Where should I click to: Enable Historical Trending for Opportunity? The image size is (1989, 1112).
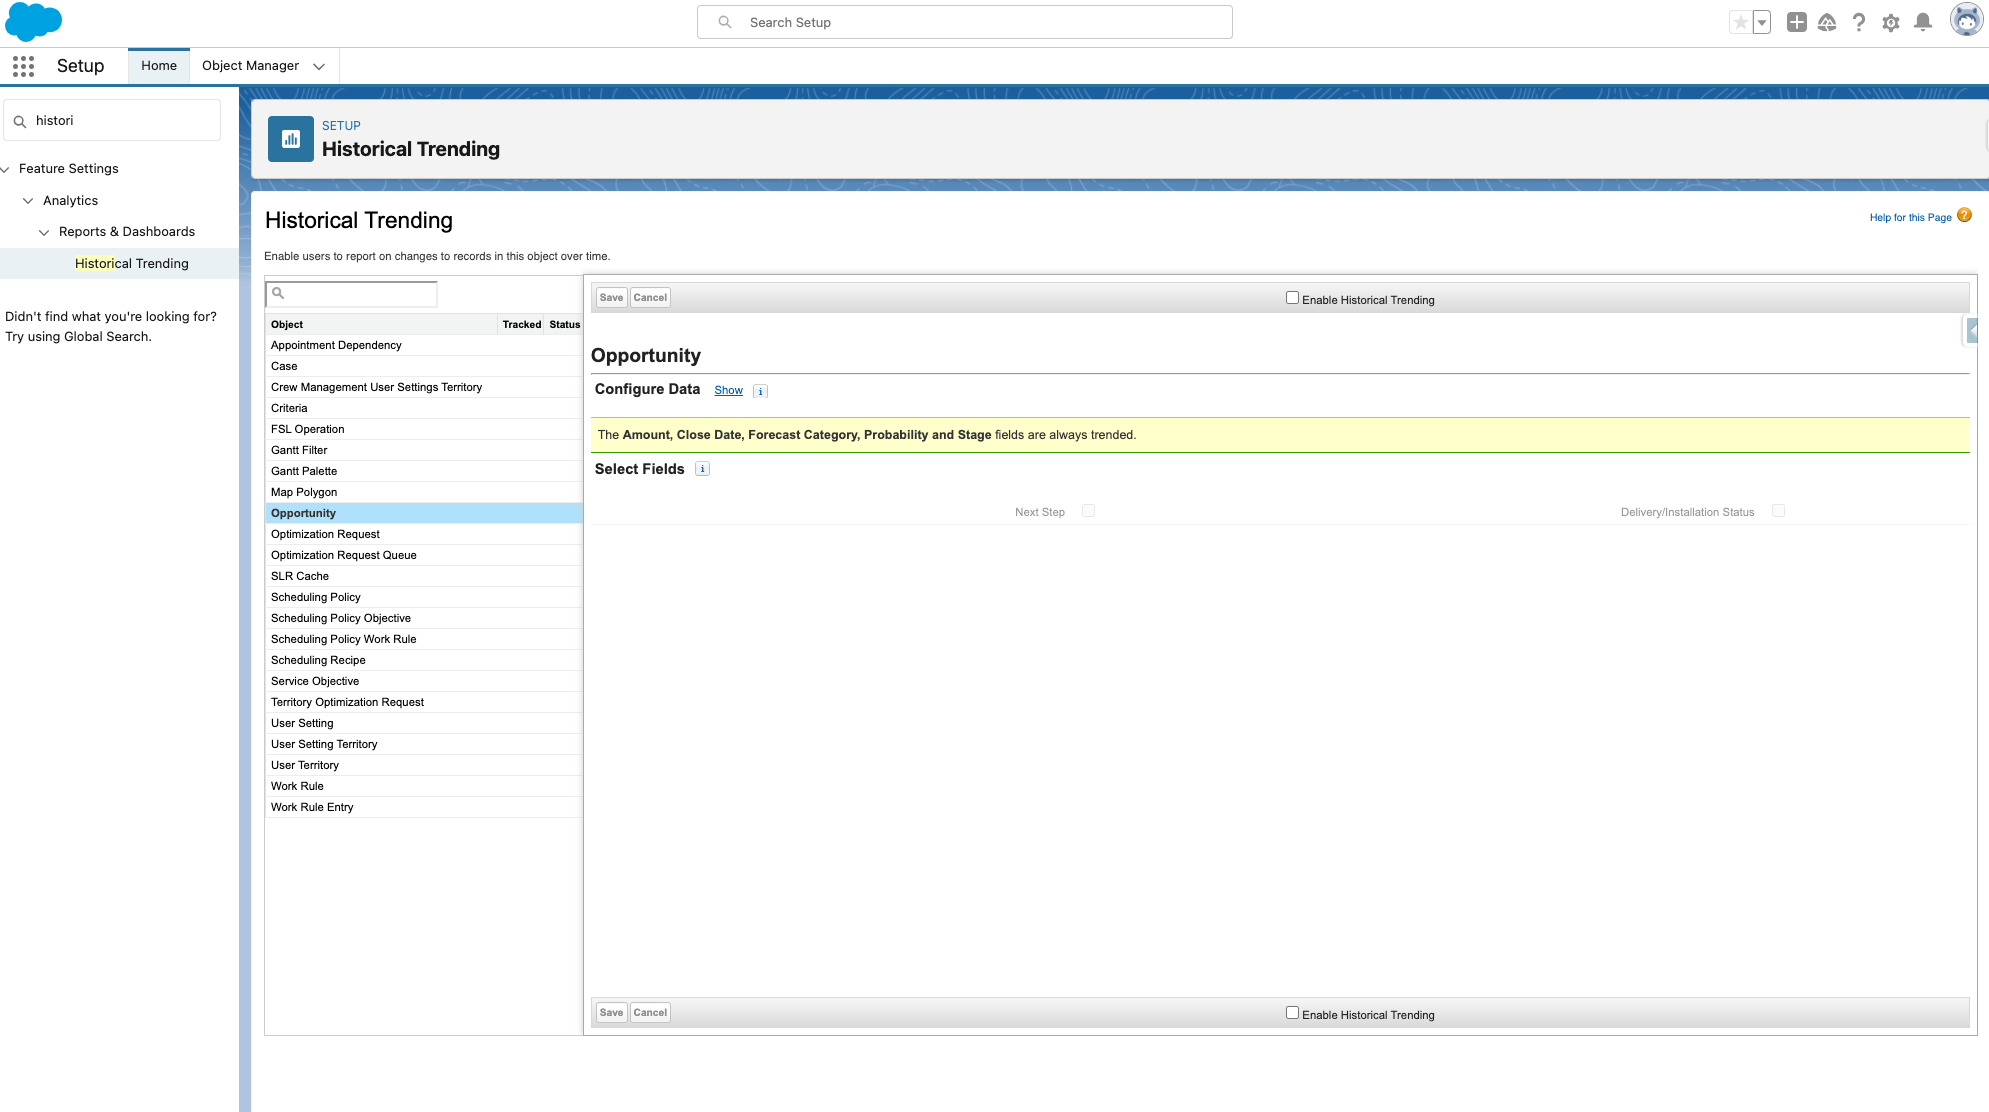click(1291, 297)
